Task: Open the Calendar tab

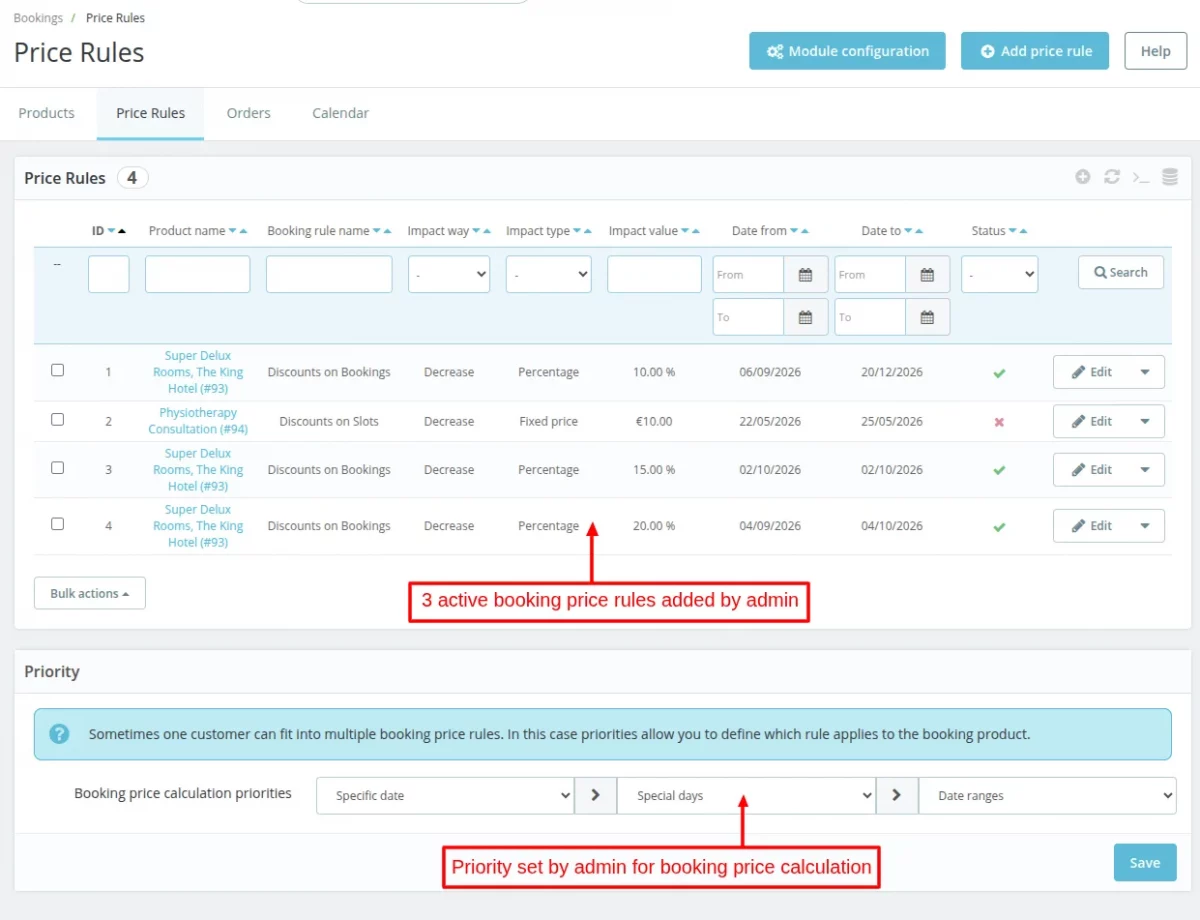Action: click(341, 113)
